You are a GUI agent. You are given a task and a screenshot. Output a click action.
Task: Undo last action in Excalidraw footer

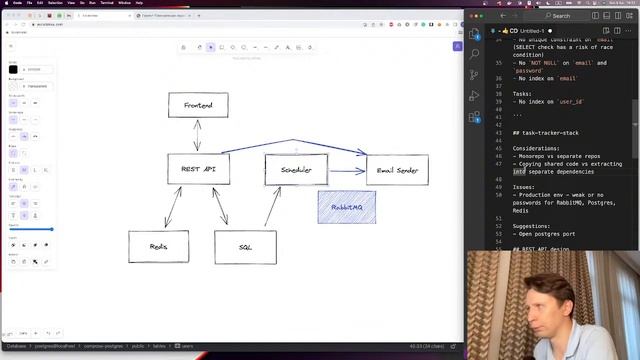tap(48, 333)
